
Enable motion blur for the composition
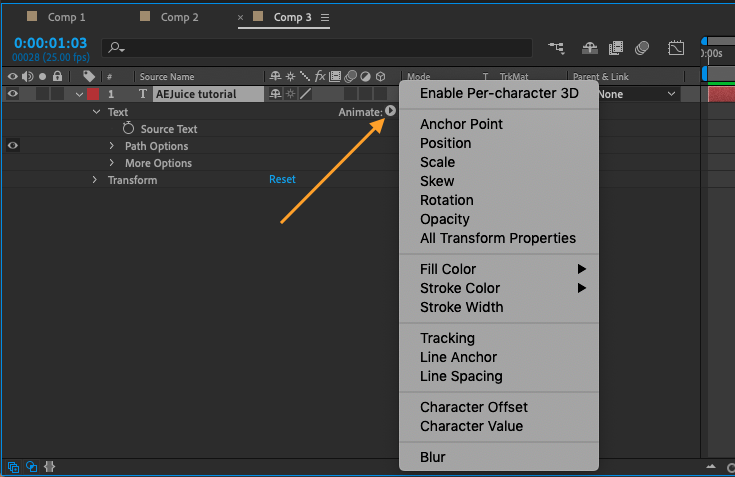point(642,47)
